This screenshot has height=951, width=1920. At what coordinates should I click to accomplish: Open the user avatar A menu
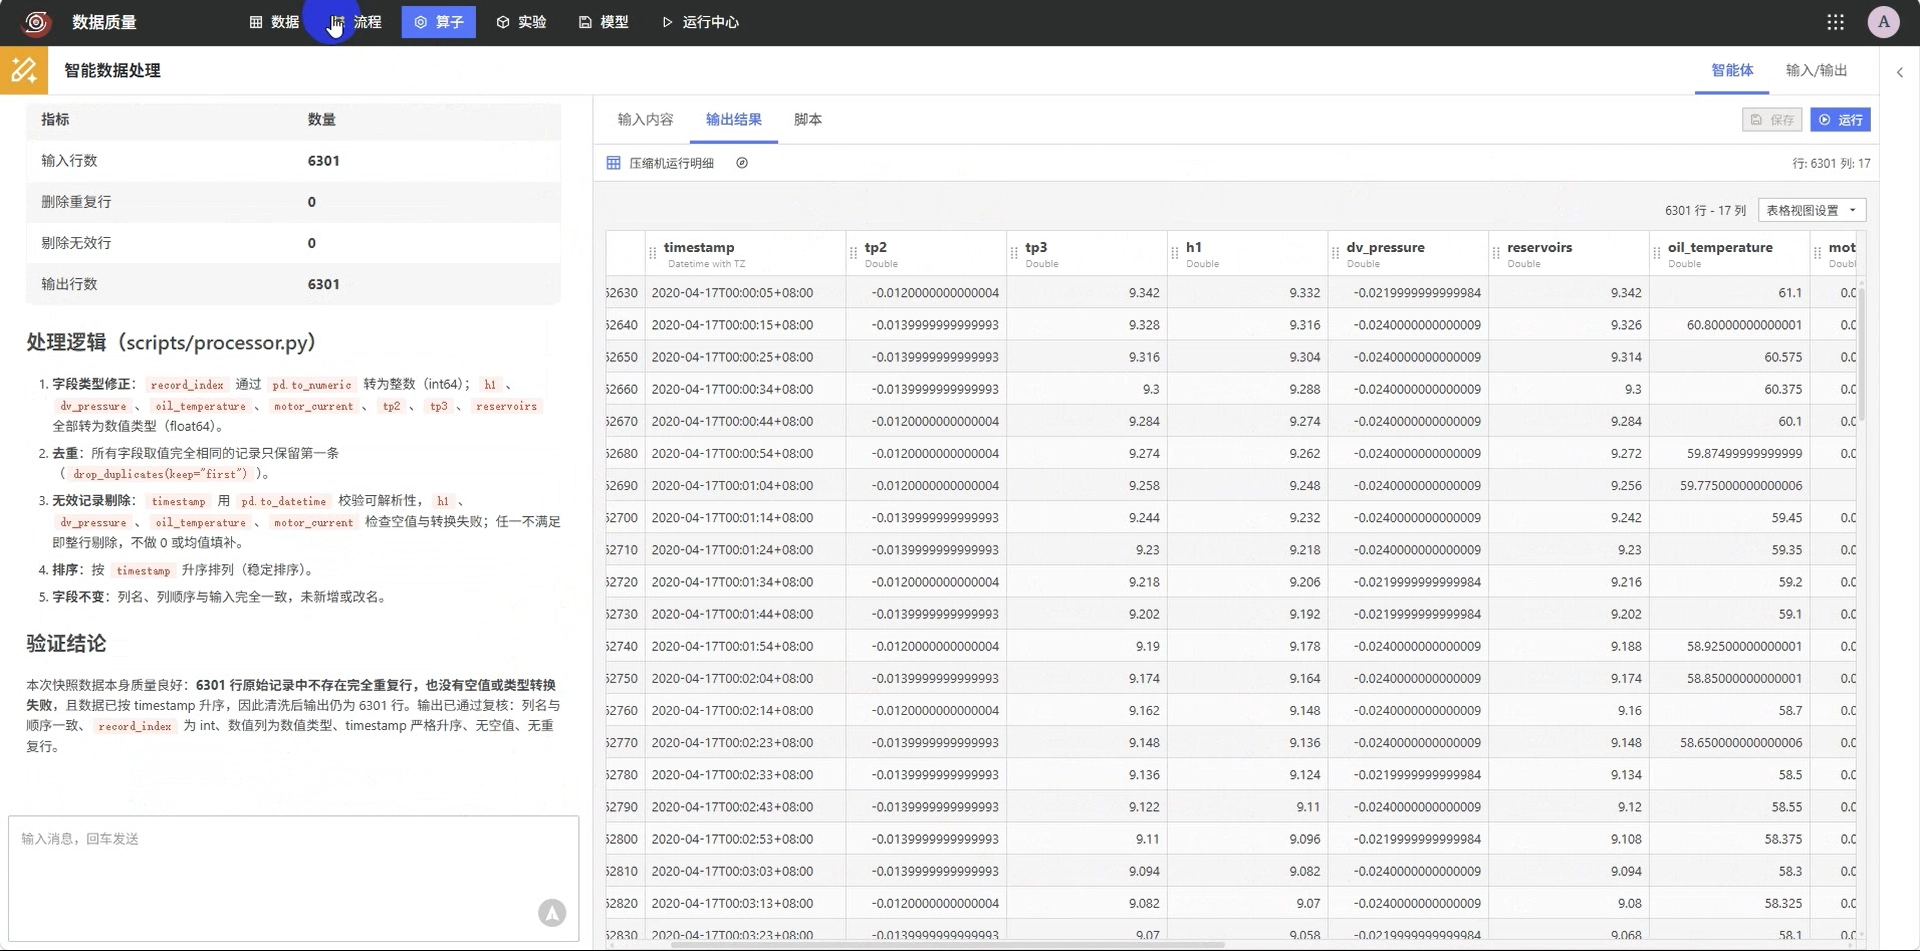pos(1883,22)
